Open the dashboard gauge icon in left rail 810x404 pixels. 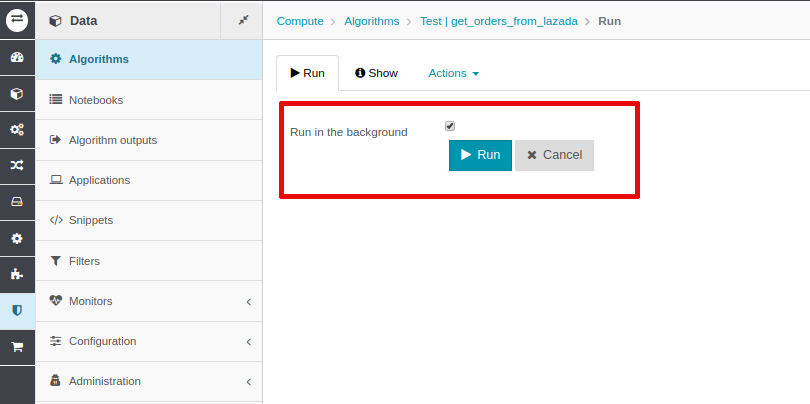[x=17, y=57]
